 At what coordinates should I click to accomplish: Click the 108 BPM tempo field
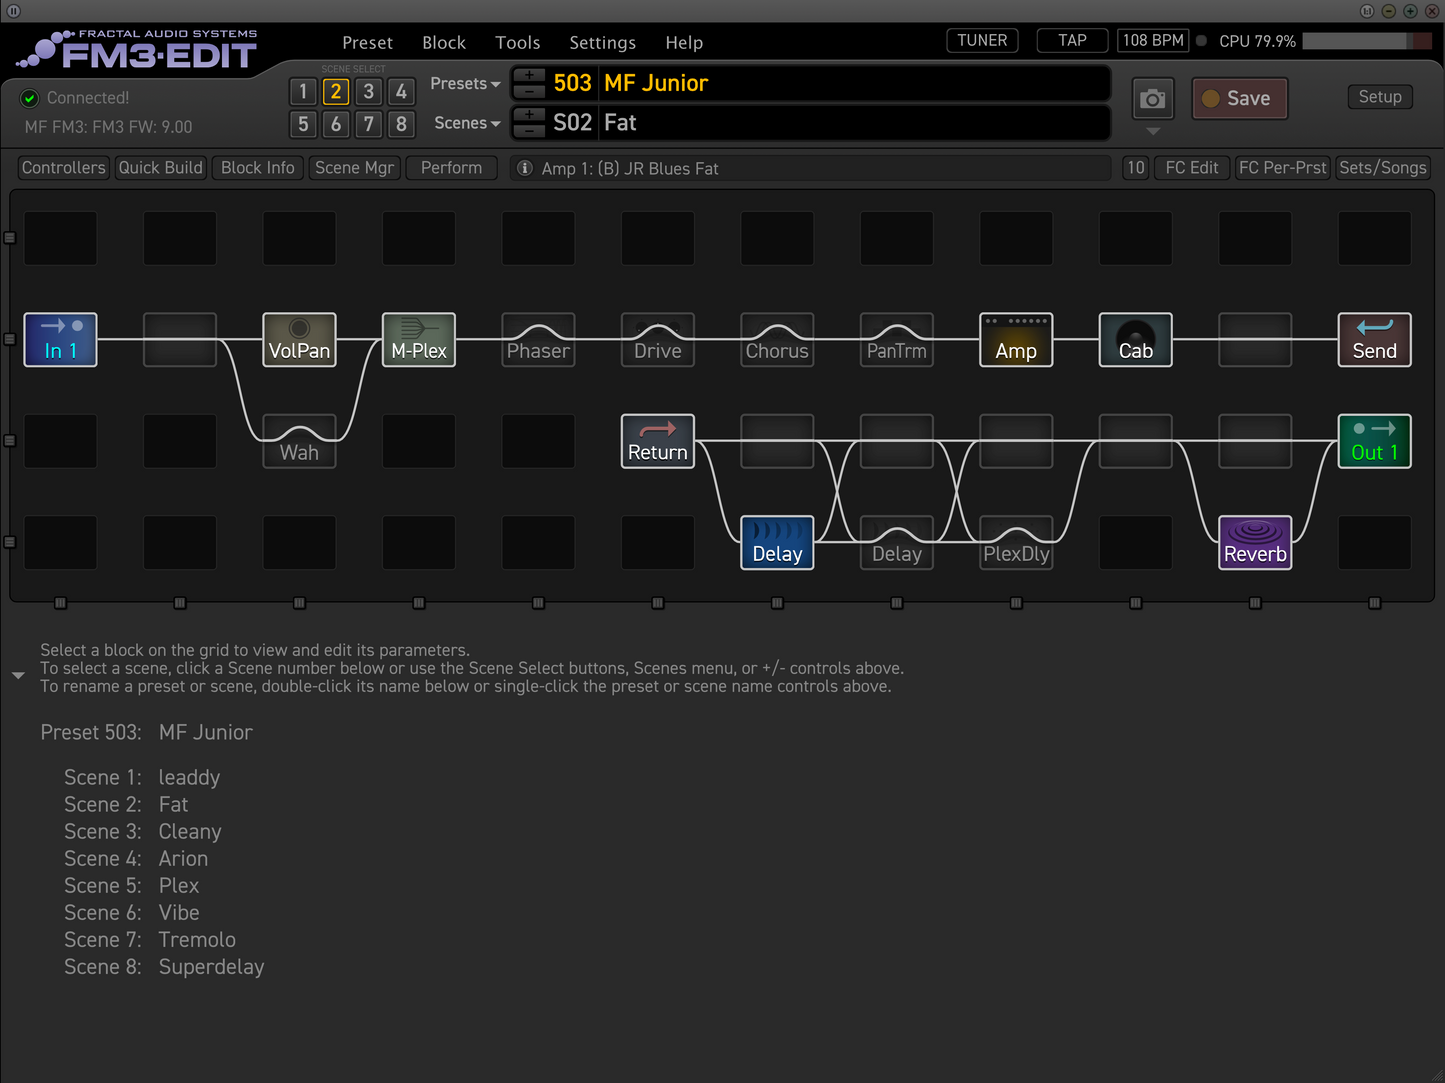pyautogui.click(x=1153, y=41)
